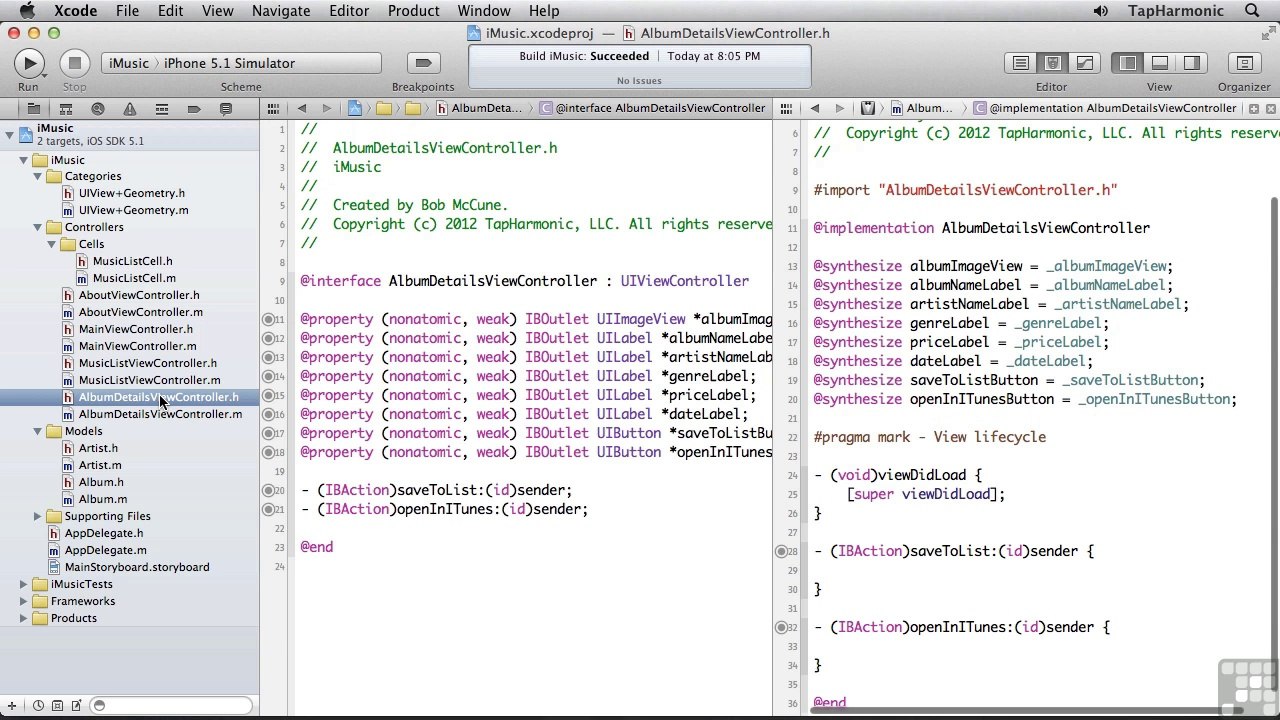The height and width of the screenshot is (720, 1280).
Task: Open the Xcode menu
Action: point(75,11)
